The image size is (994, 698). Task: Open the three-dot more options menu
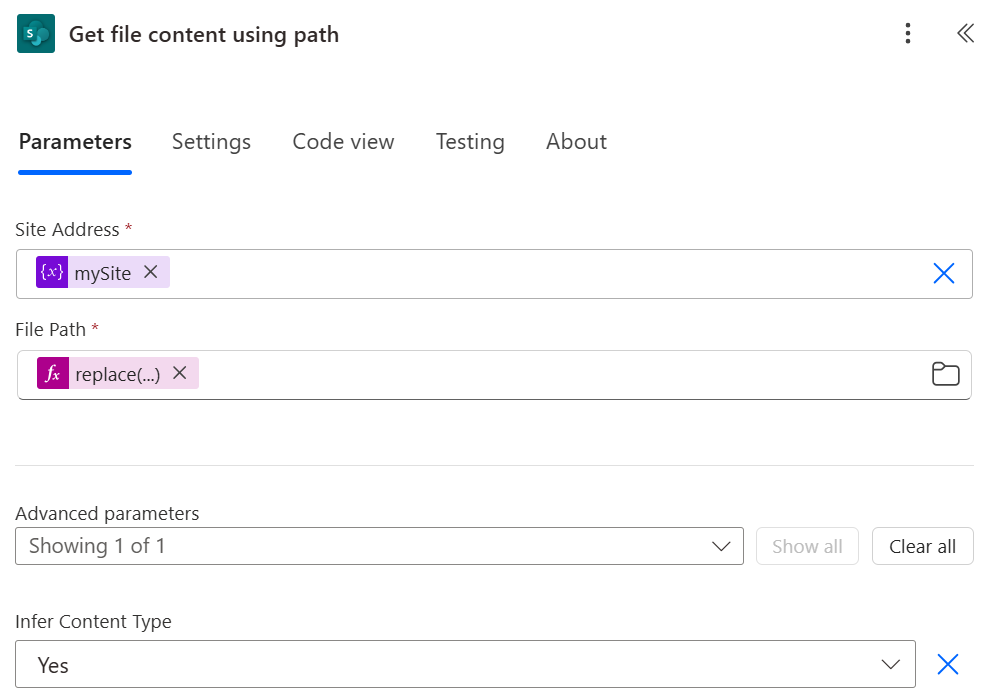click(908, 33)
